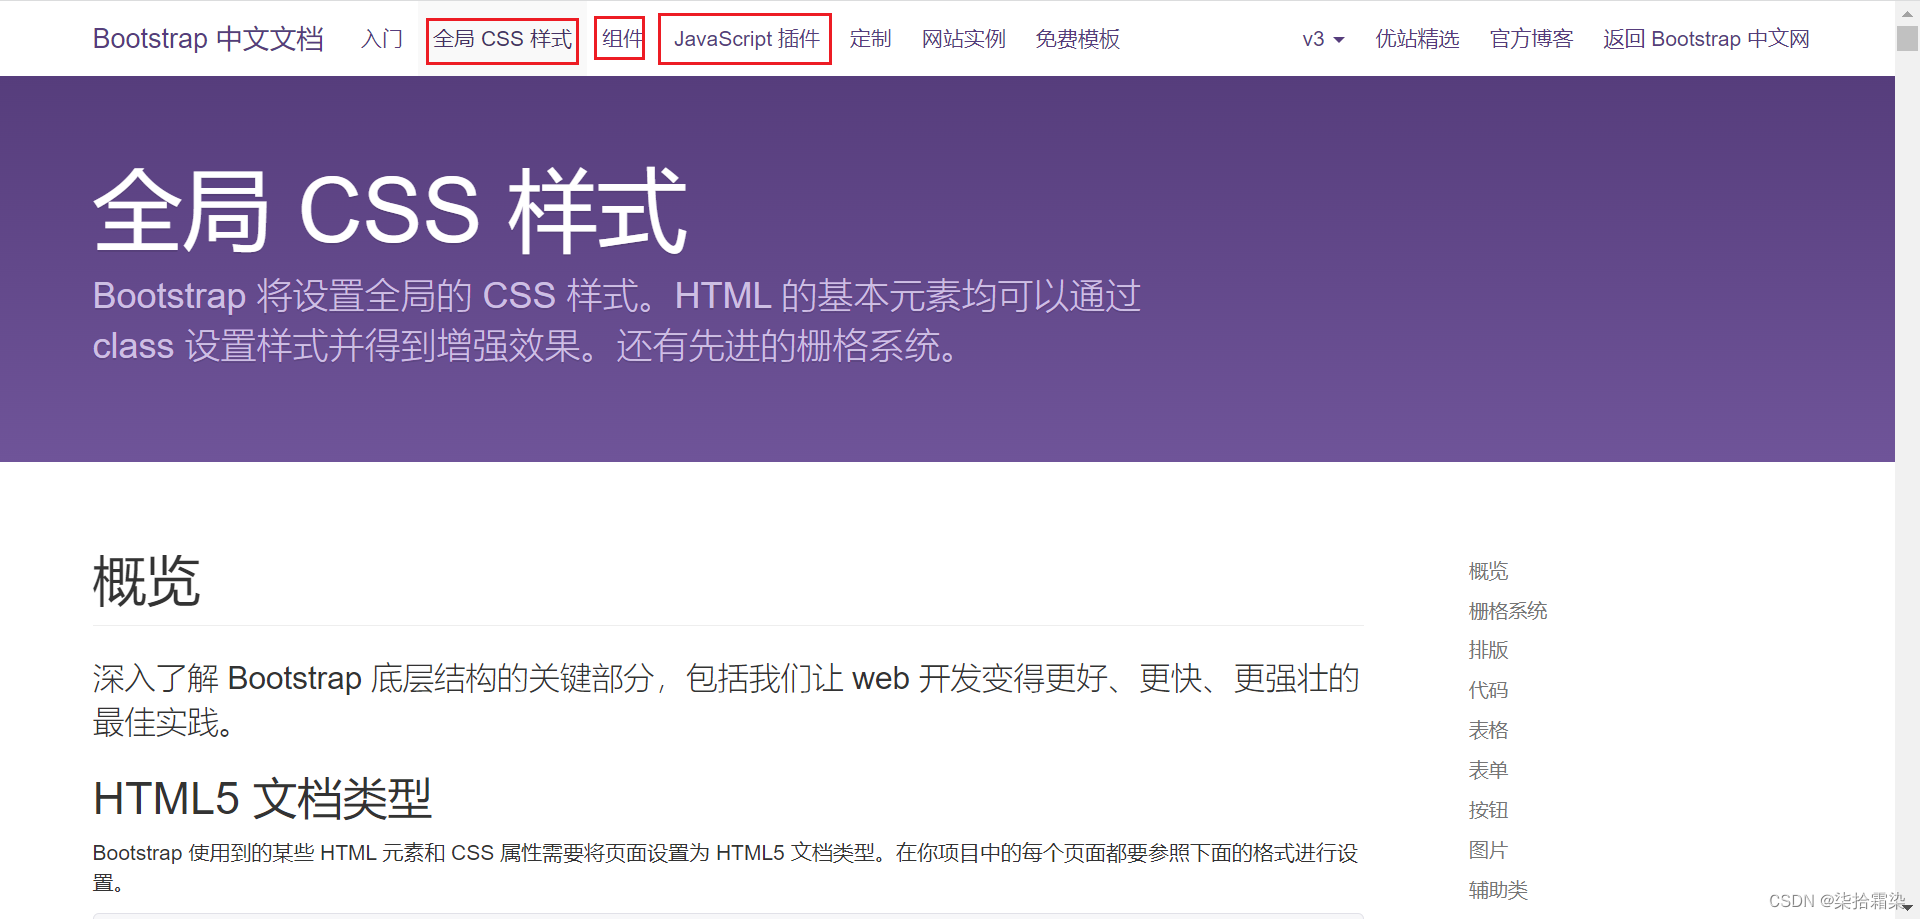1920x919 pixels.
Task: Open 按钮 in the side navigation
Action: pyautogui.click(x=1488, y=810)
